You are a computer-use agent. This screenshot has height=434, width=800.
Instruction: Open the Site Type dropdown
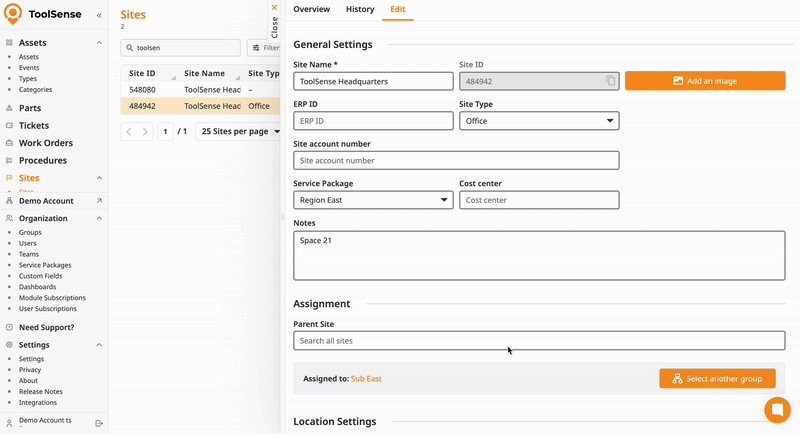click(x=539, y=121)
